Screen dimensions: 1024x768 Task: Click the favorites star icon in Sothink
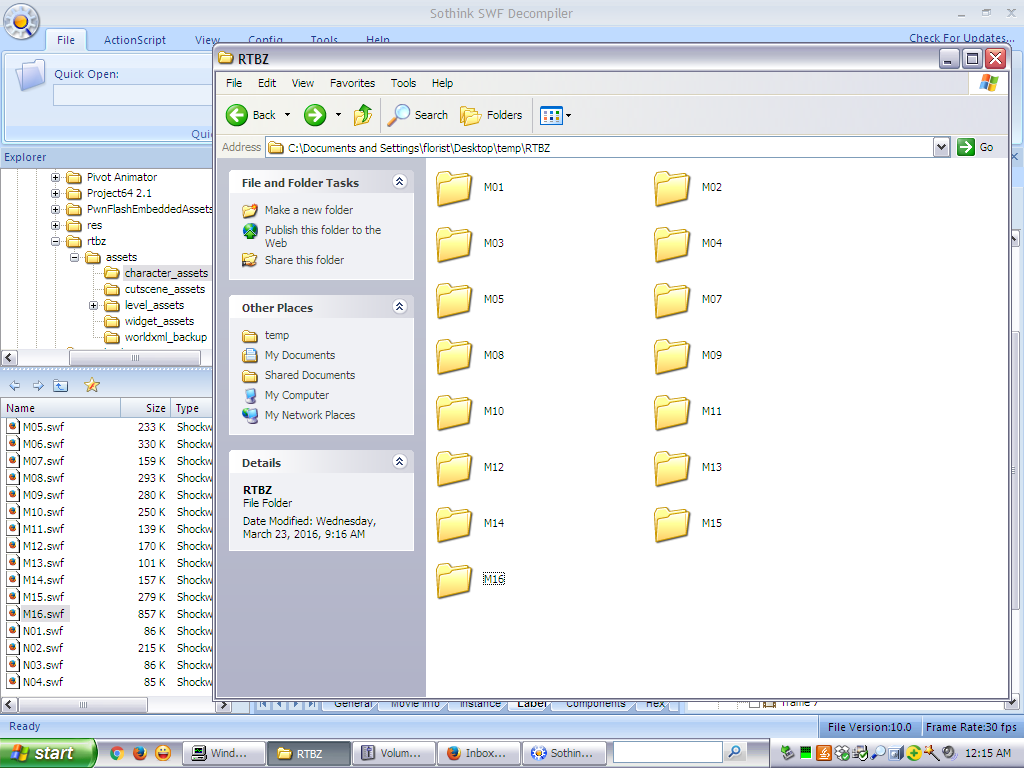(x=91, y=385)
